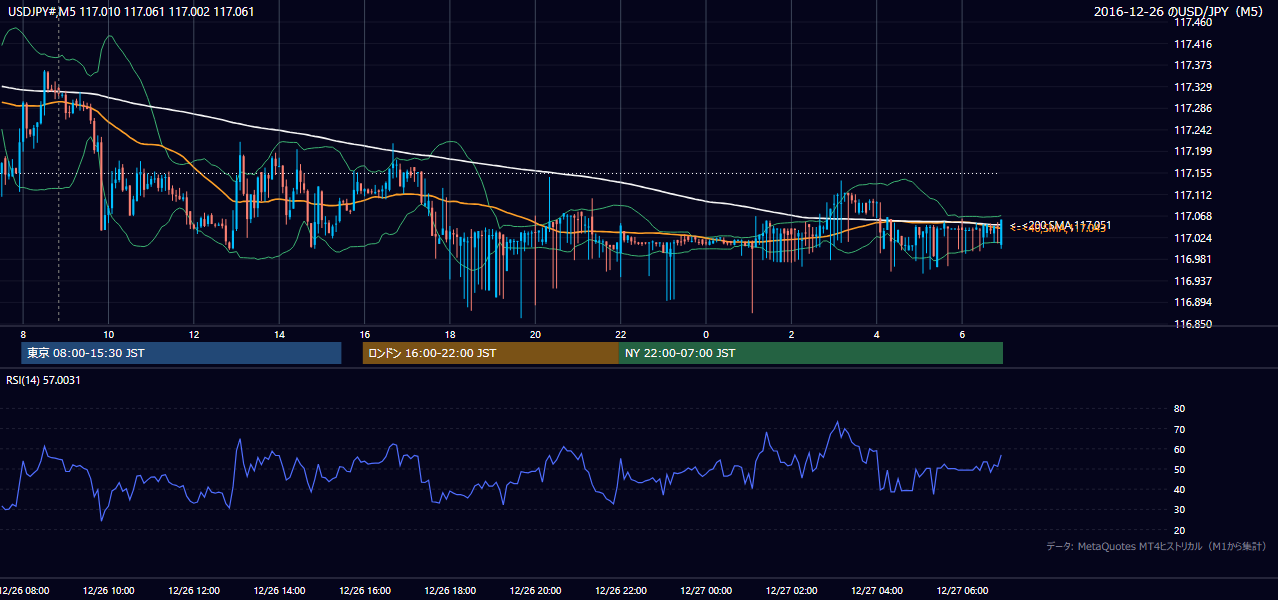Click the 12/26 18:00 date label

click(x=450, y=590)
